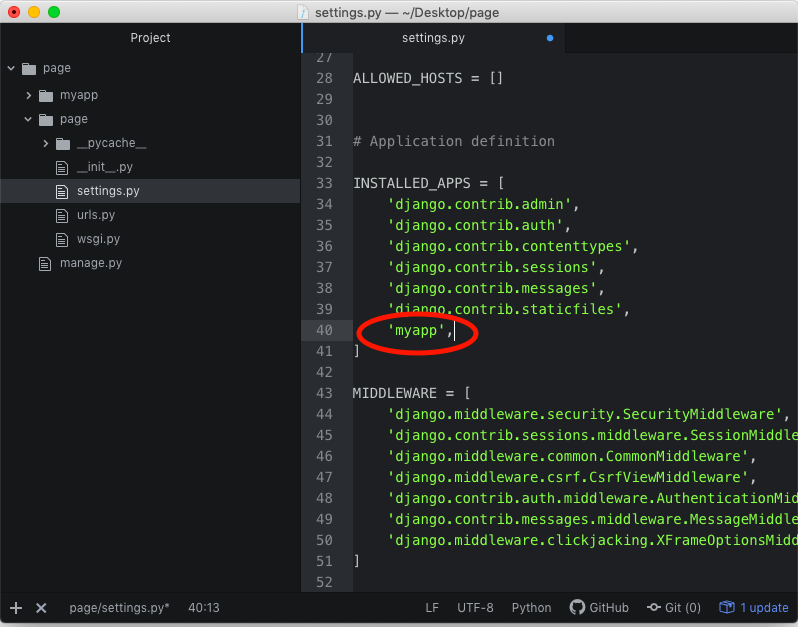This screenshot has width=798, height=627.
Task: Change encoding via UTF-8 indicator
Action: click(475, 608)
